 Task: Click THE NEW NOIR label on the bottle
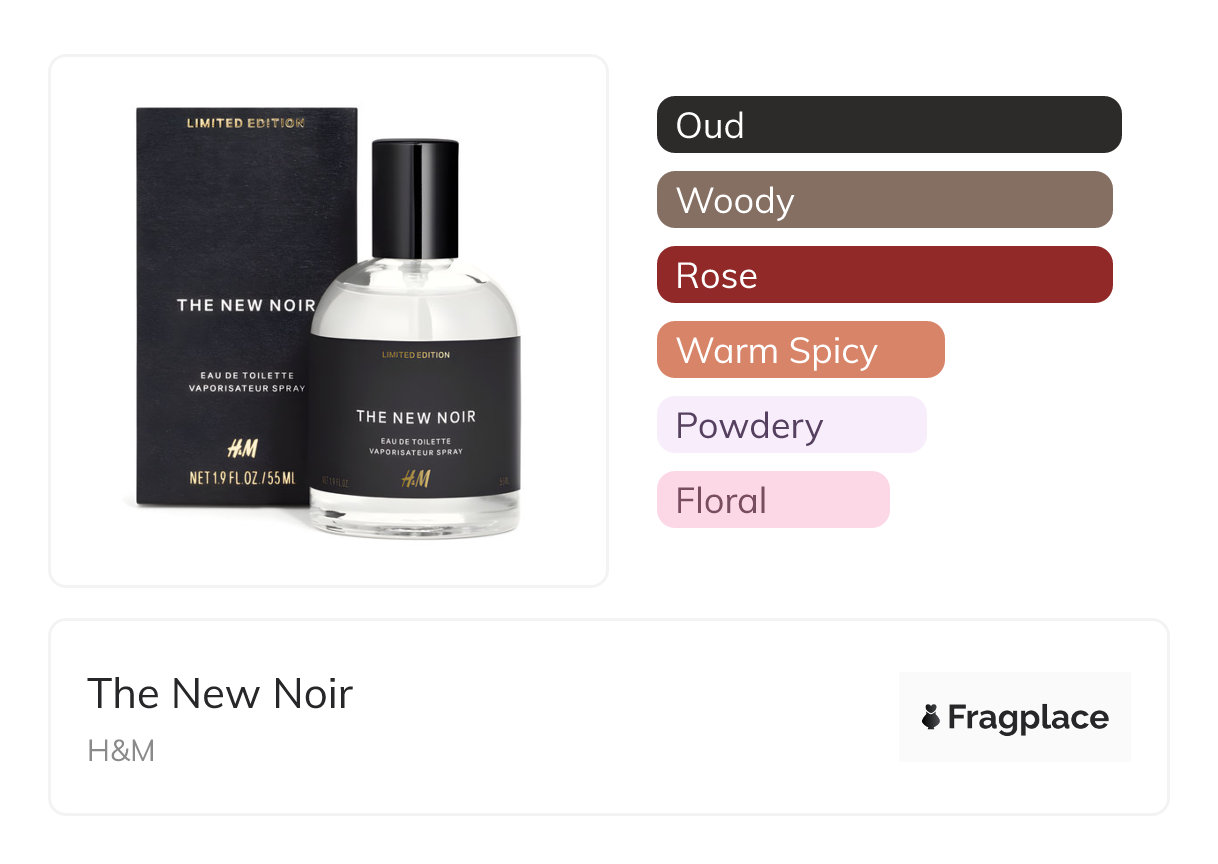click(416, 417)
